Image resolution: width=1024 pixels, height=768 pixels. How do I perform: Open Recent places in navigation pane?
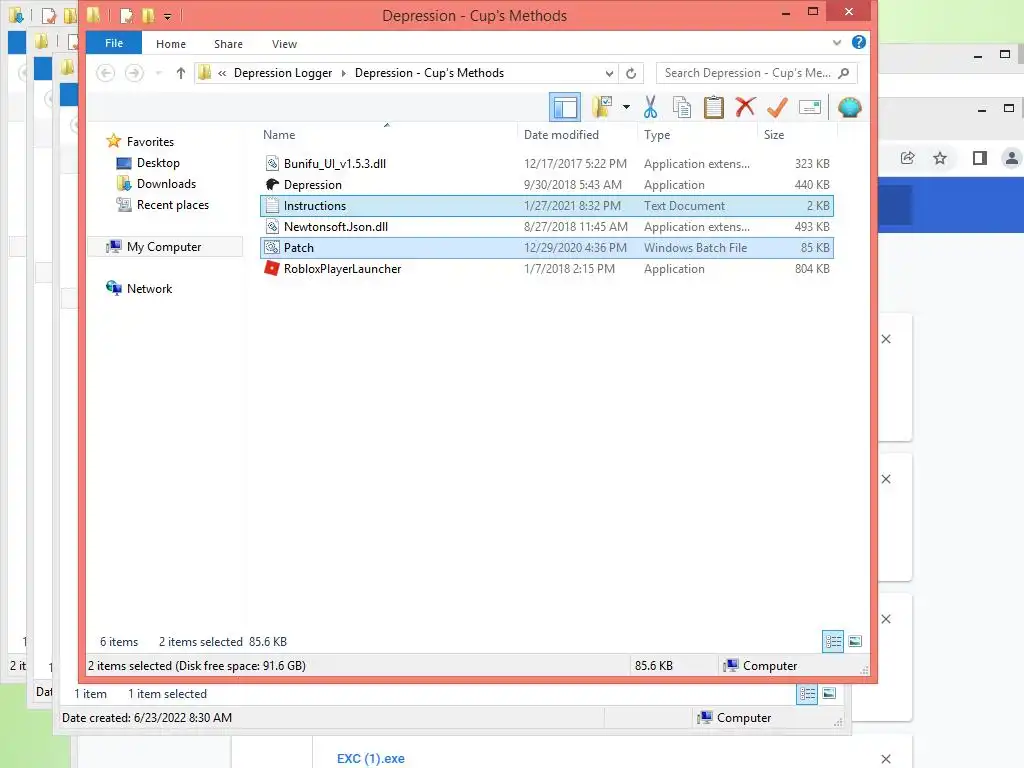click(172, 204)
